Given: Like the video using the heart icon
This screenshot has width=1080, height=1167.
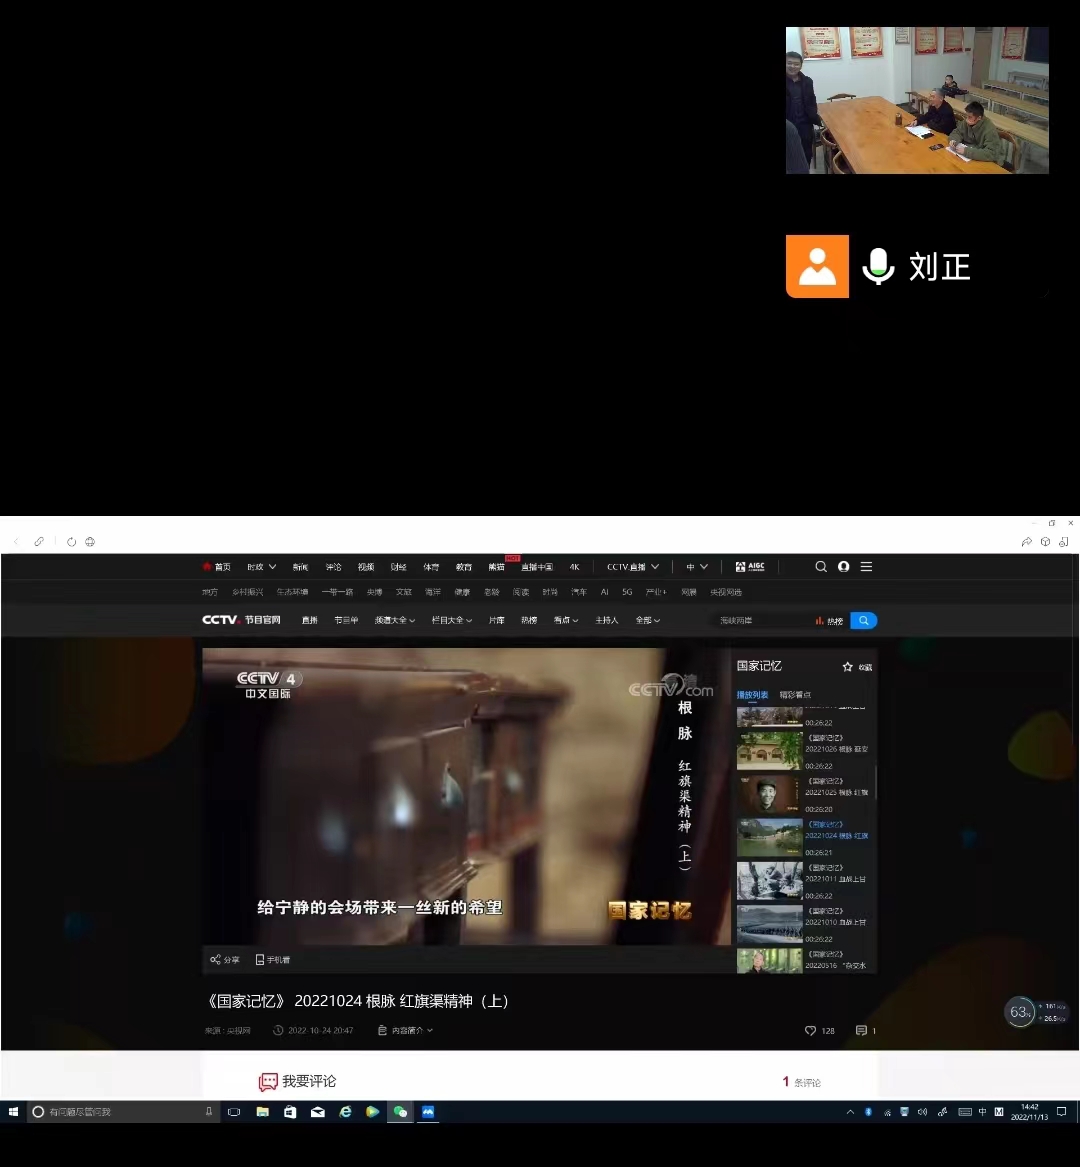Looking at the screenshot, I should click(x=810, y=1030).
